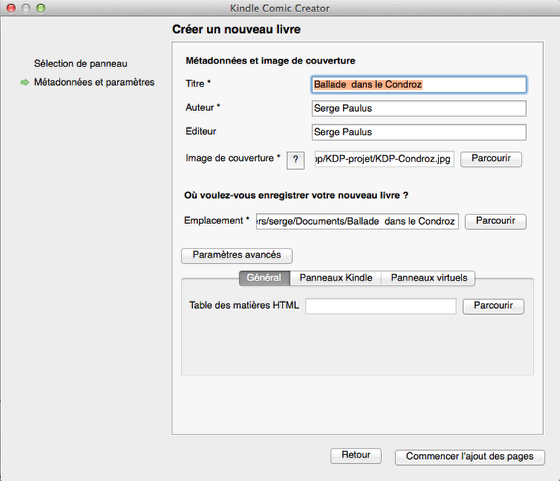
Task: Click the green arrow step indicator
Action: point(25,82)
